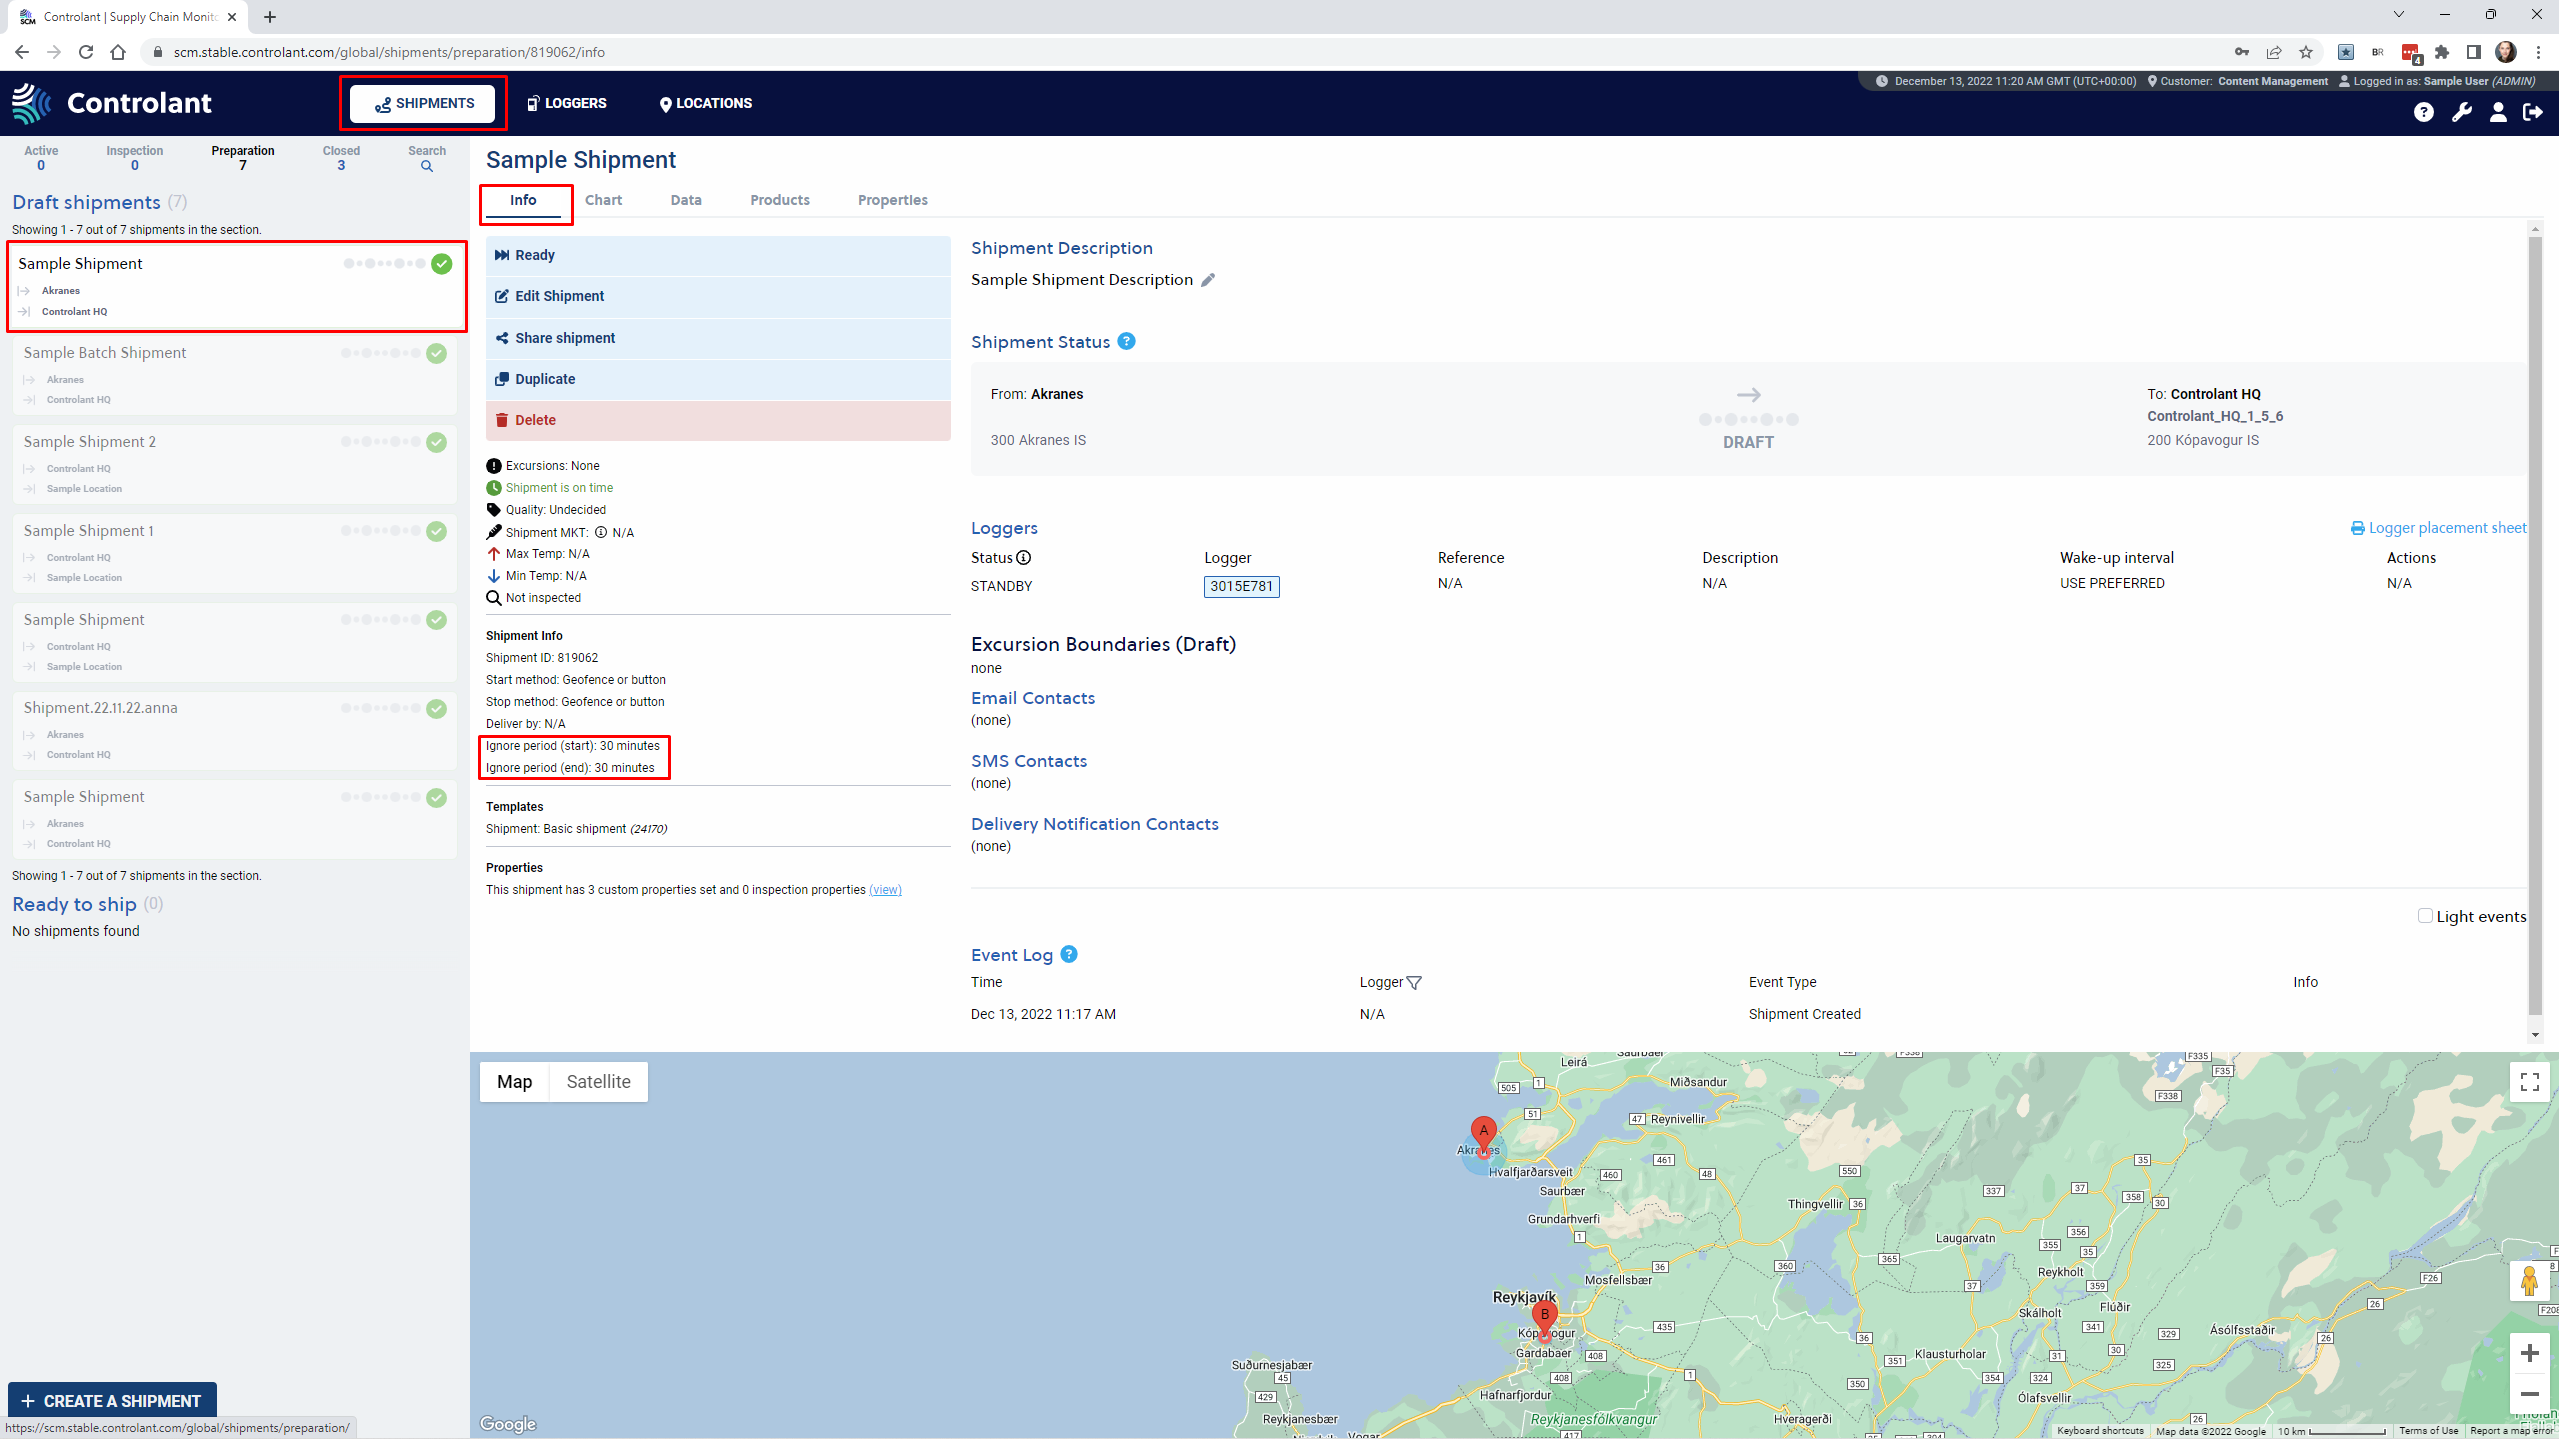Toggle map fullscreen view

pos(2530,1081)
